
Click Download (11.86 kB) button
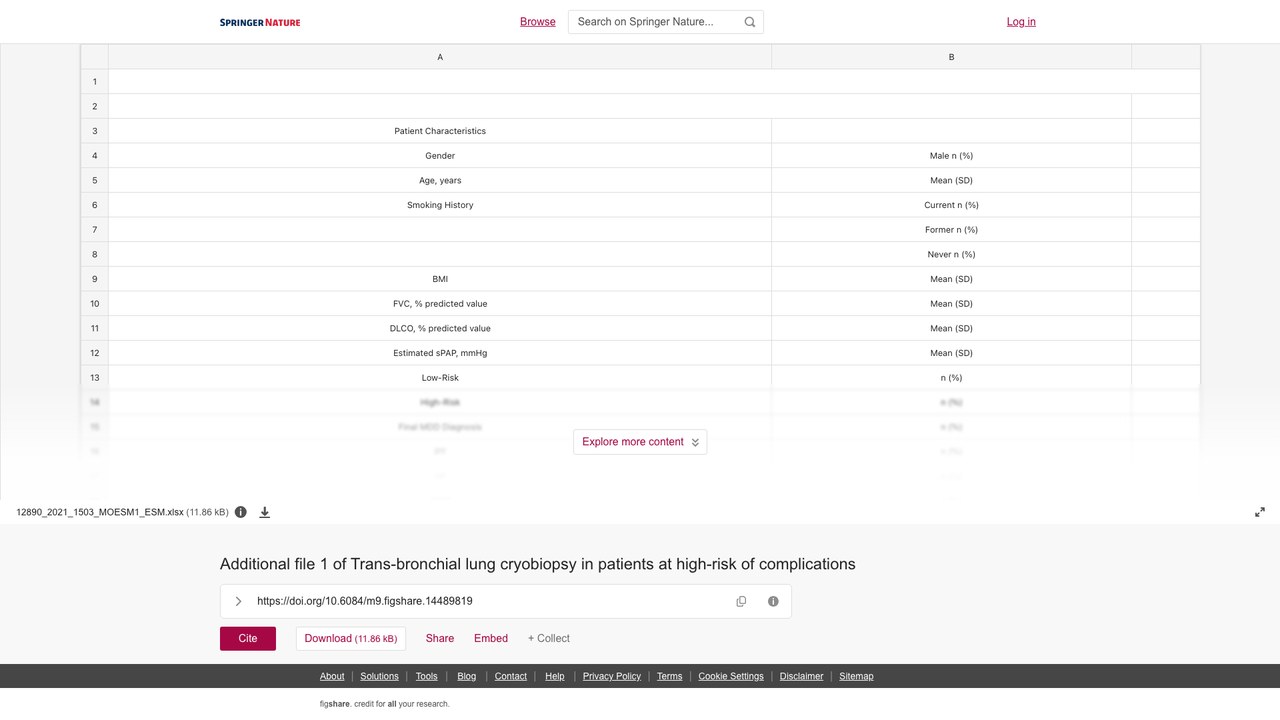point(351,638)
